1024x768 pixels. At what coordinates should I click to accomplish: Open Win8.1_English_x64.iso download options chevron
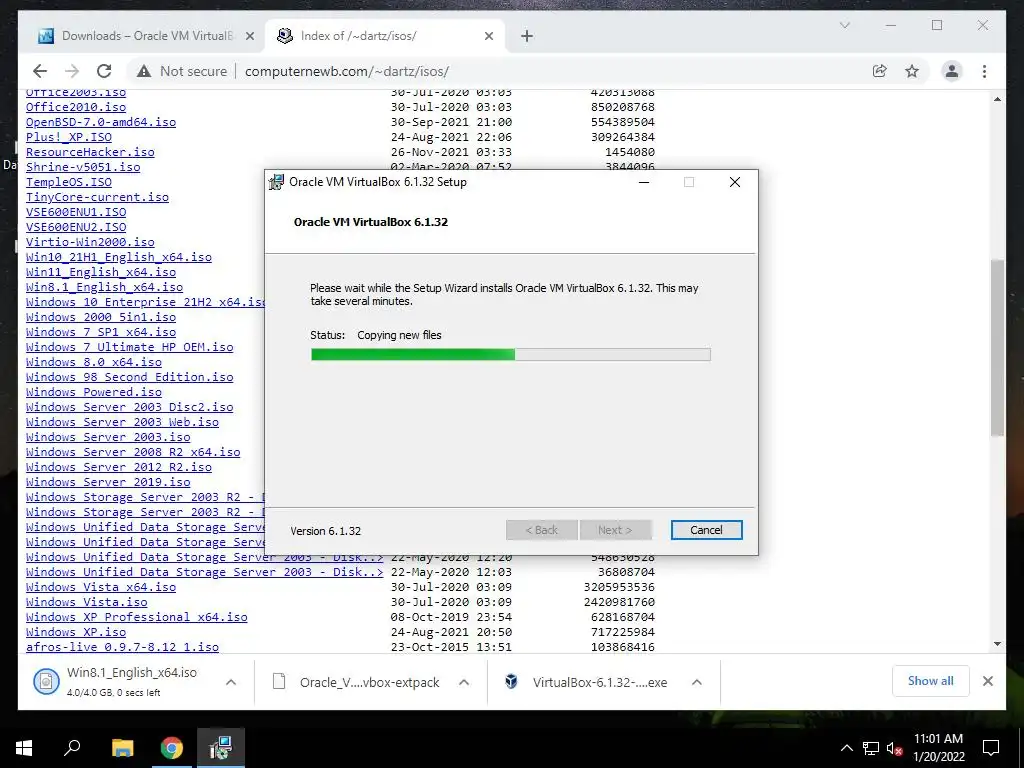(231, 682)
